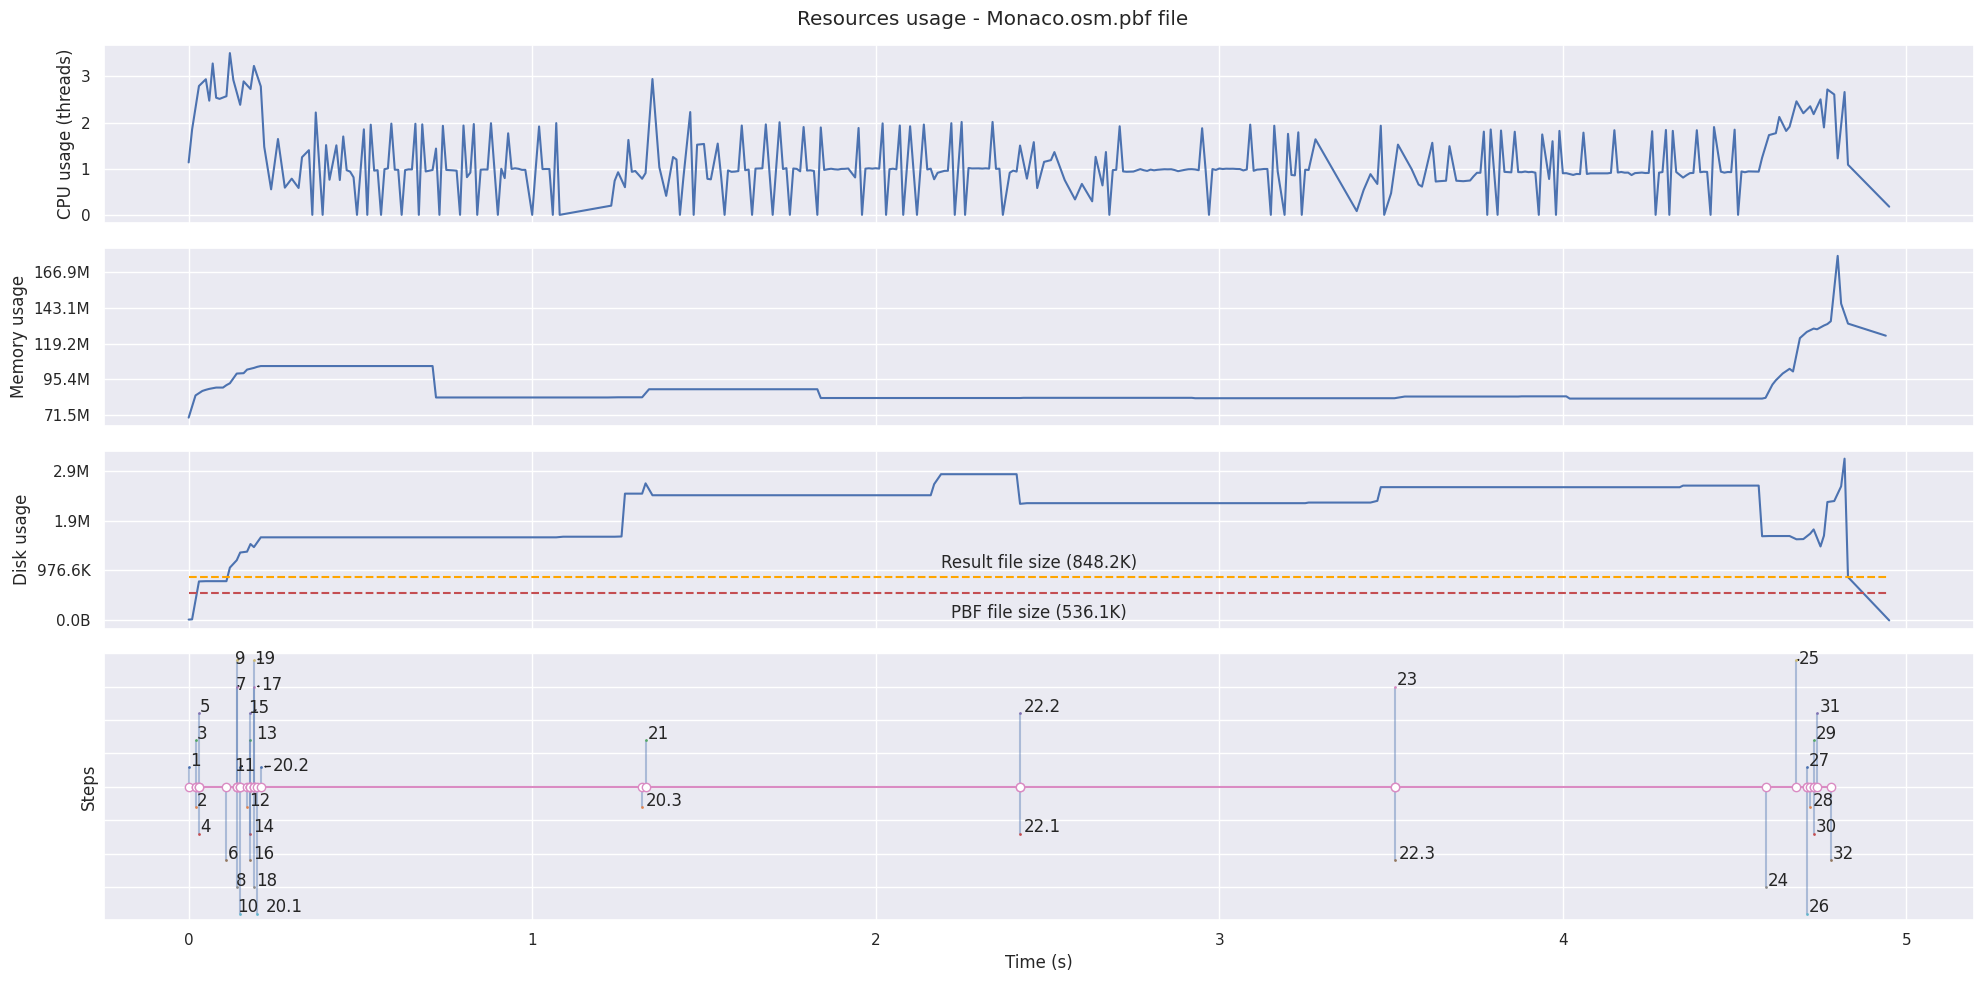Click the 2.9M disk axis tick
The width and height of the screenshot is (1984, 982).
[71, 472]
